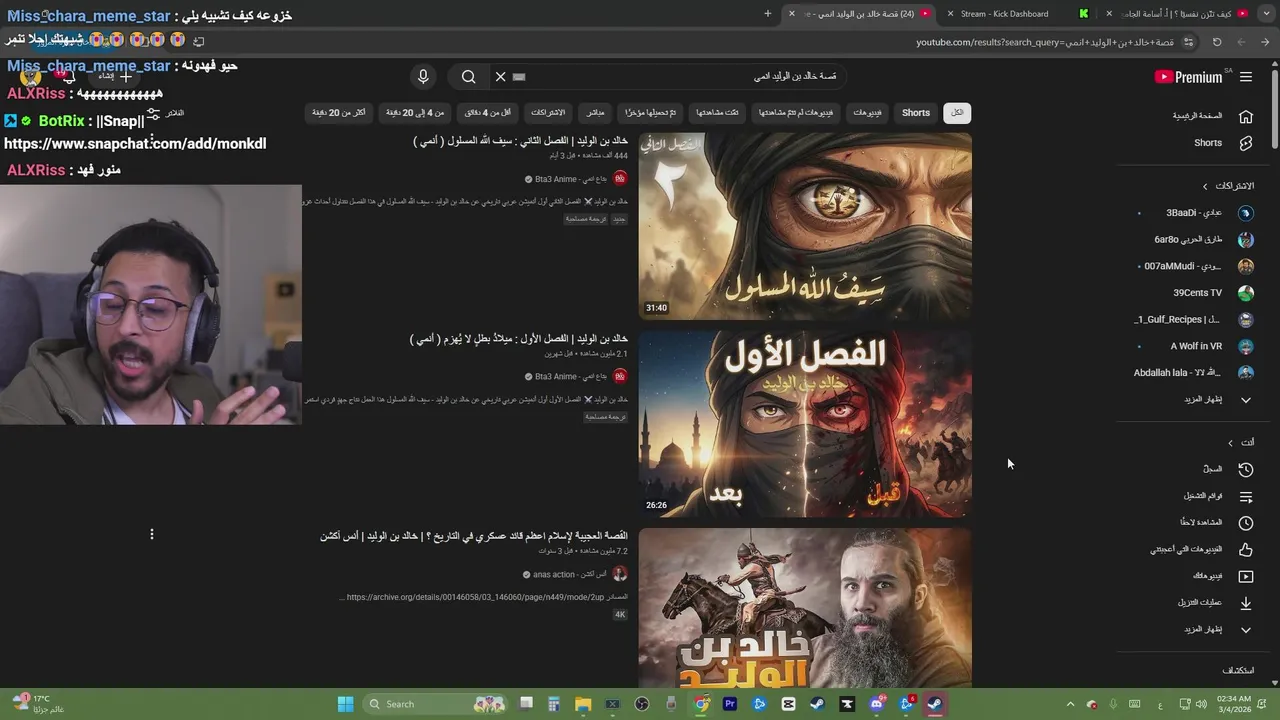This screenshot has width=1280, height=720.
Task: Select 'فيديوهات لم تتم مشاهدتها' chip
Action: coord(796,113)
